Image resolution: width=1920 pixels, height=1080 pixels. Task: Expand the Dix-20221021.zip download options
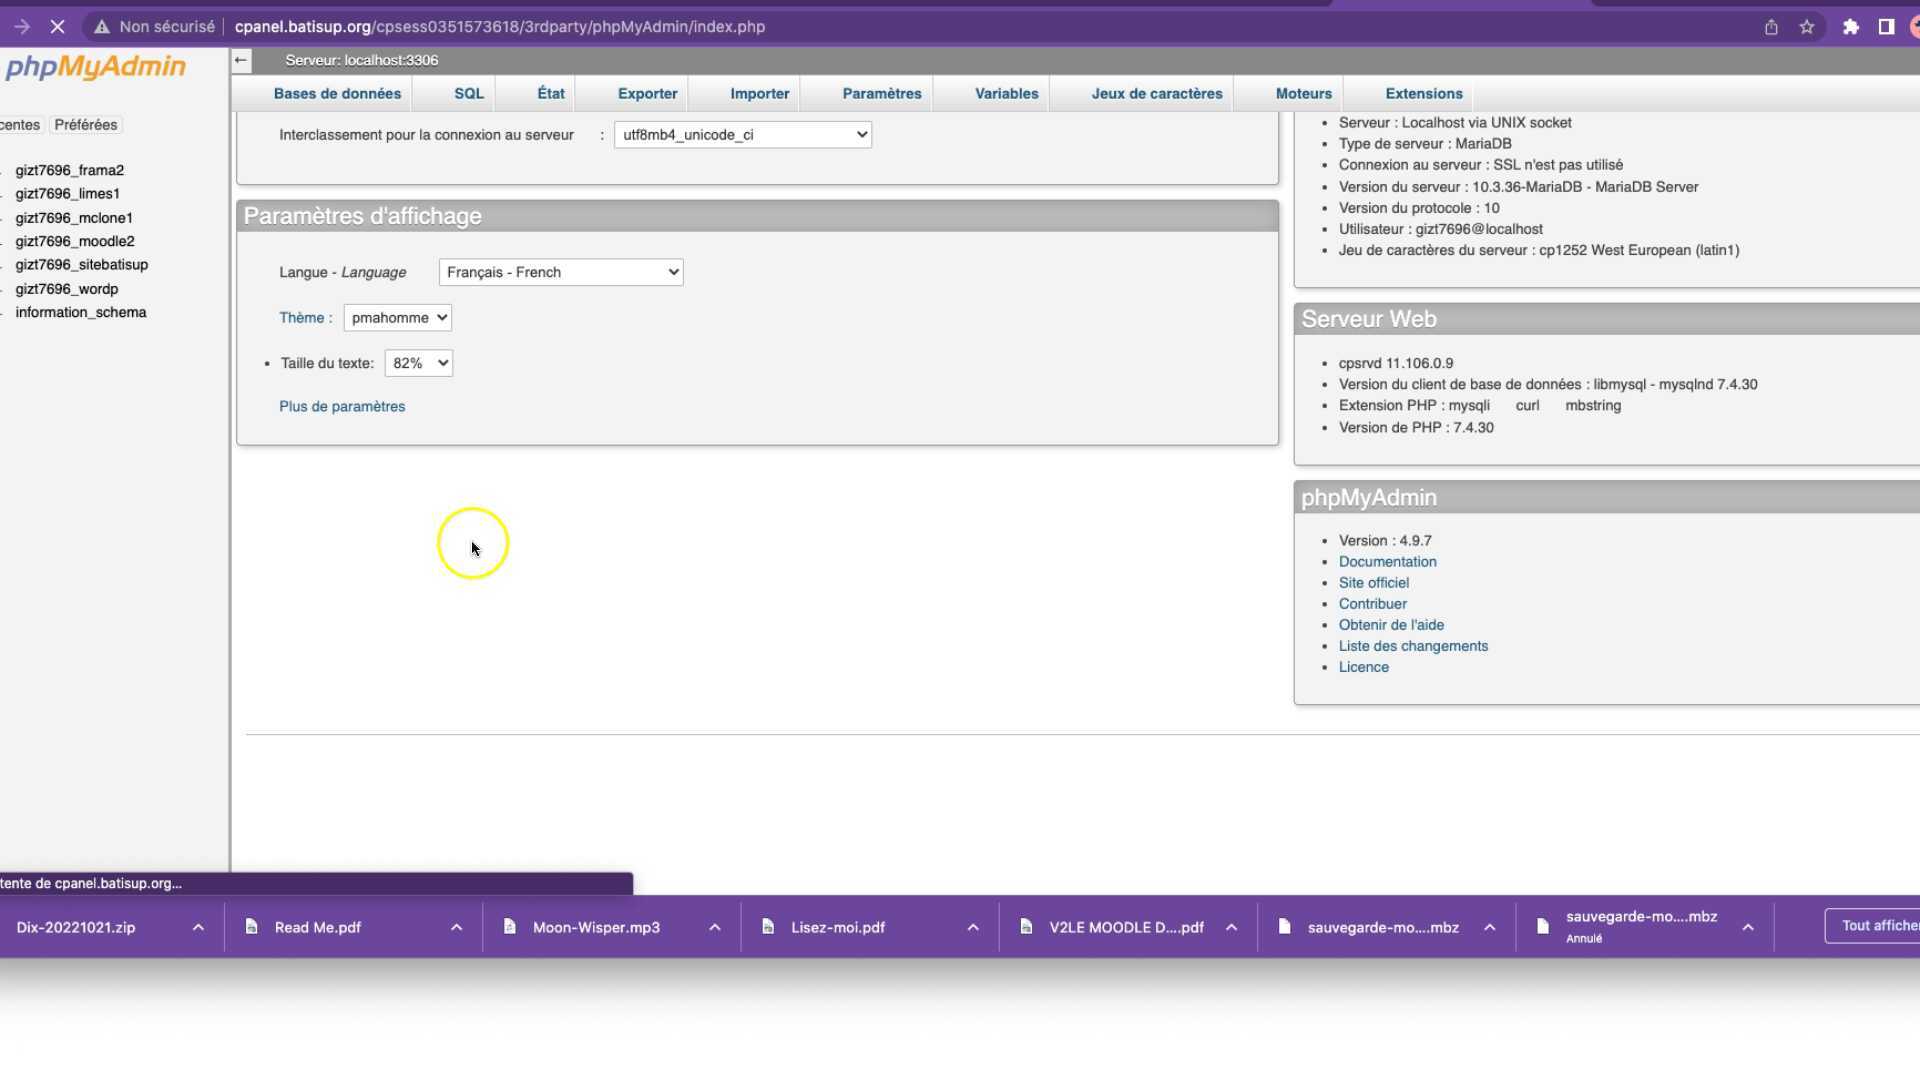pyautogui.click(x=197, y=927)
